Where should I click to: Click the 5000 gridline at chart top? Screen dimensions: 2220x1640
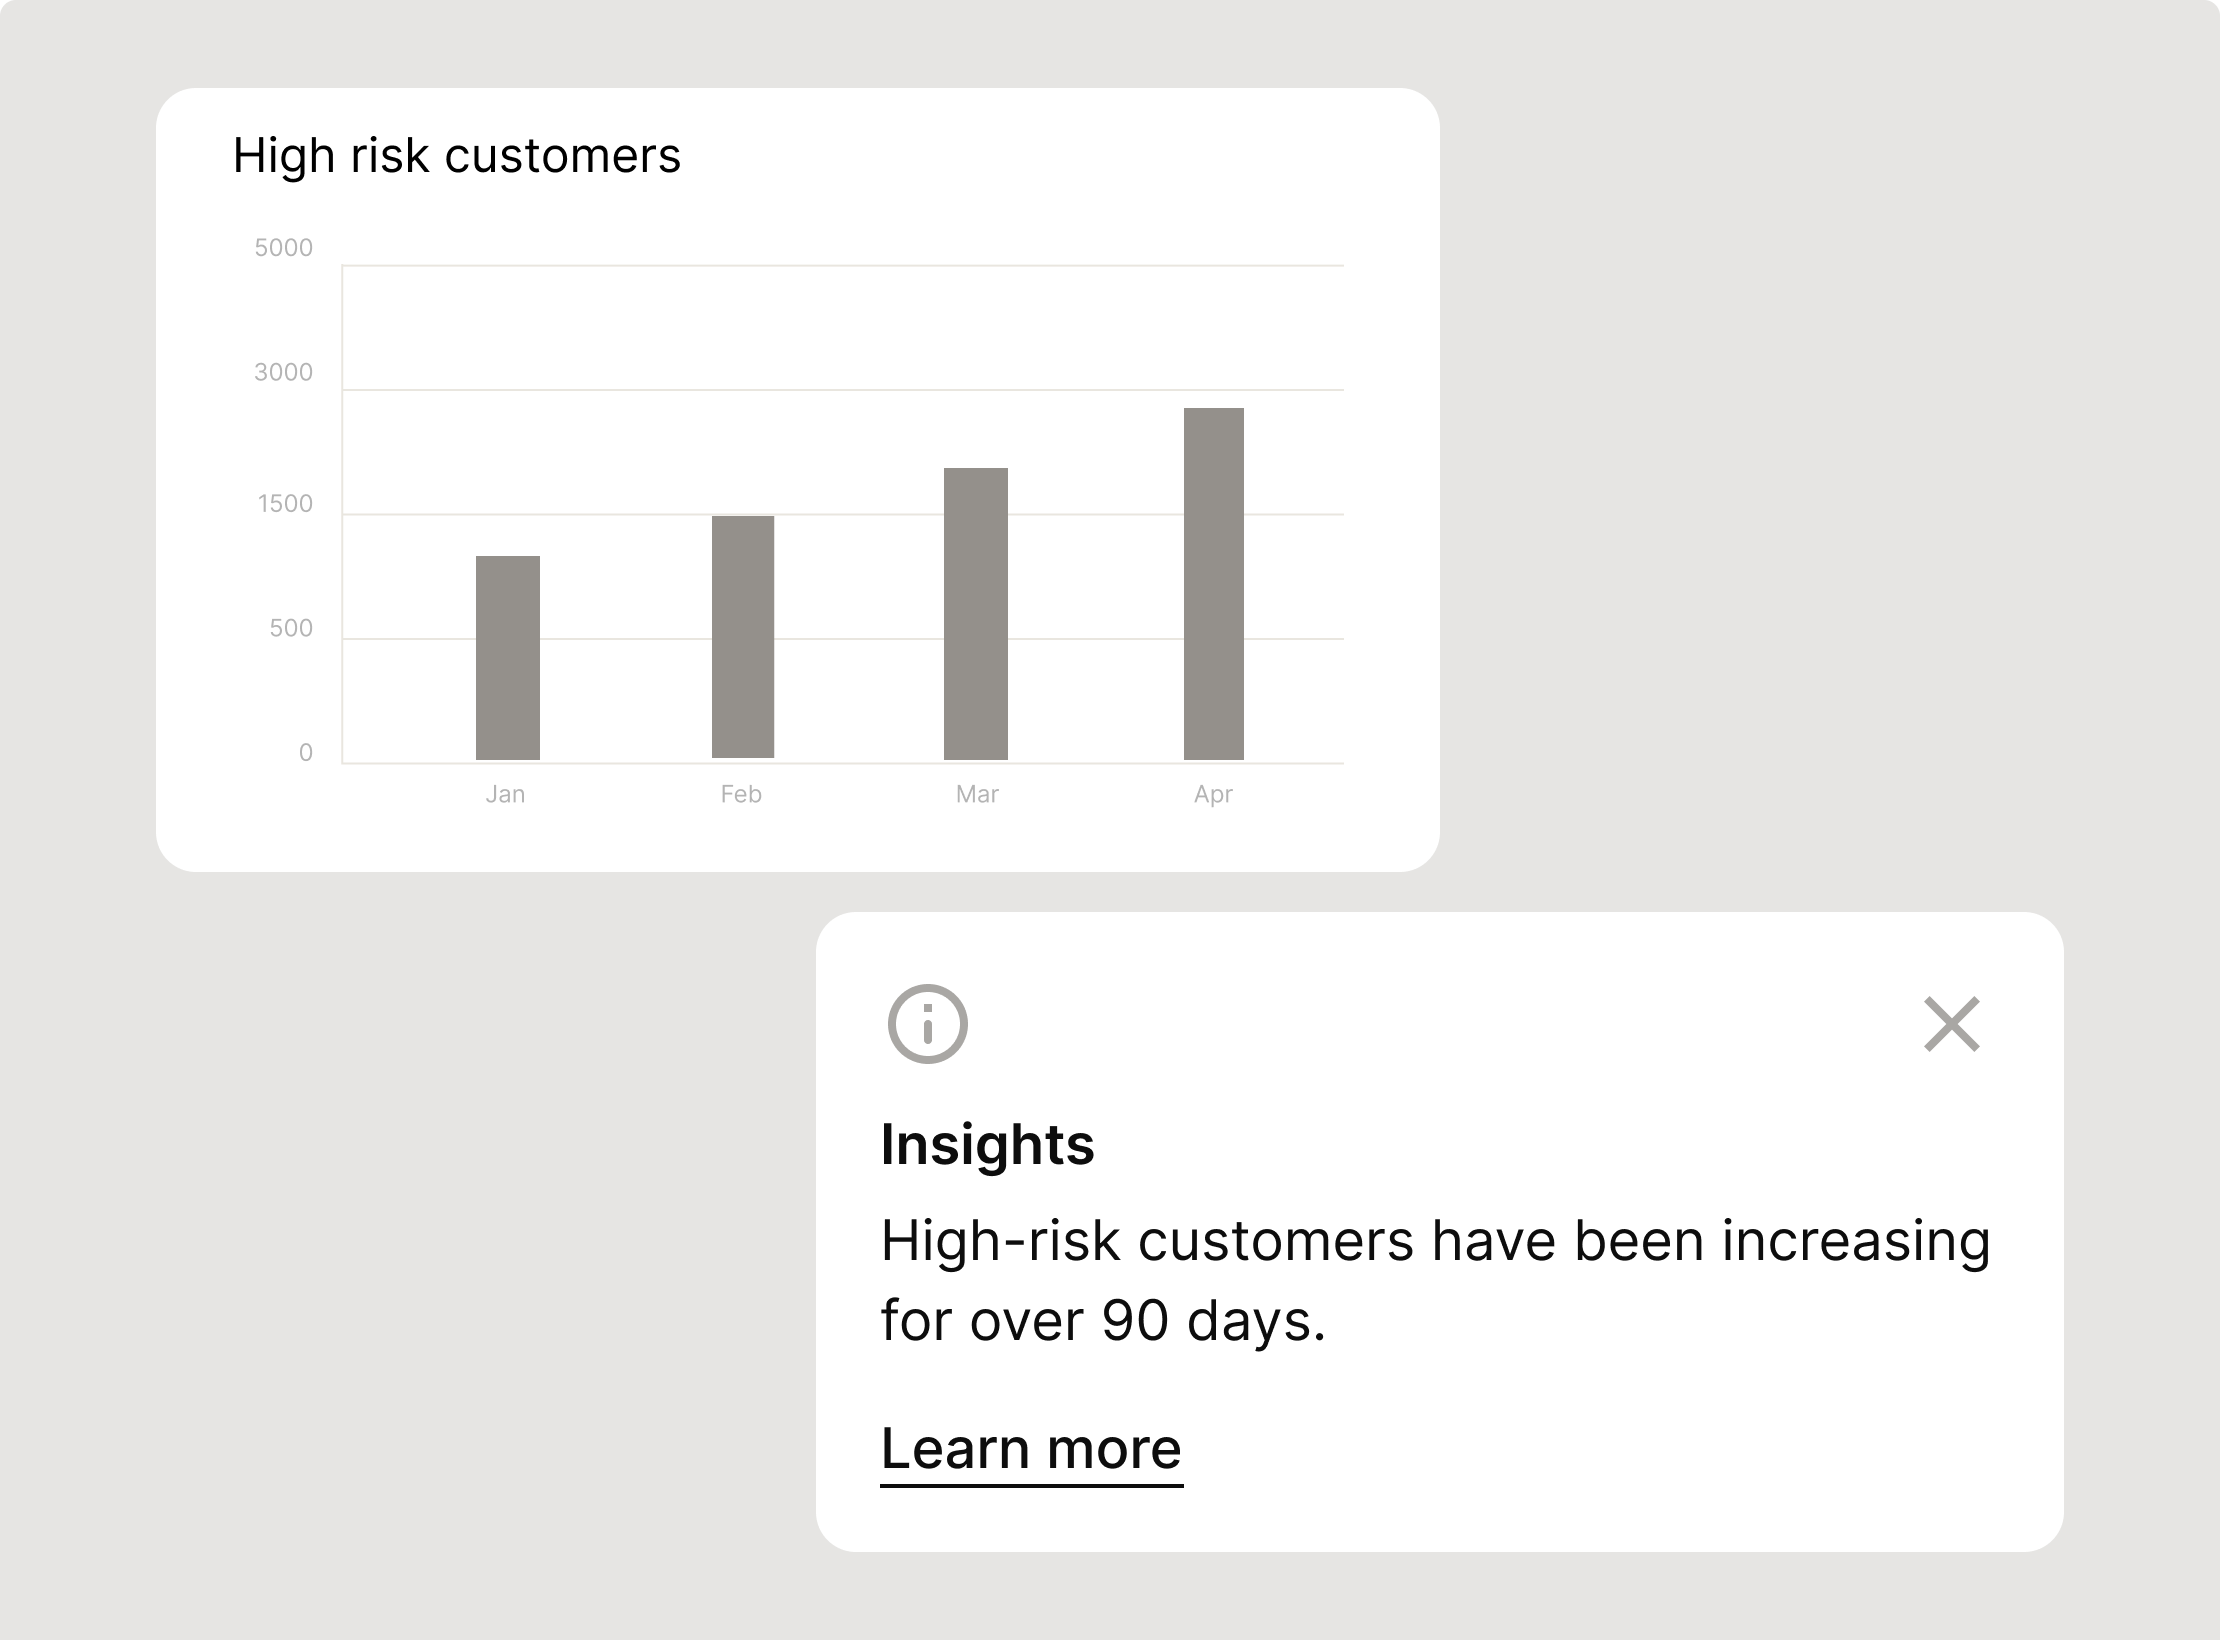click(x=843, y=265)
